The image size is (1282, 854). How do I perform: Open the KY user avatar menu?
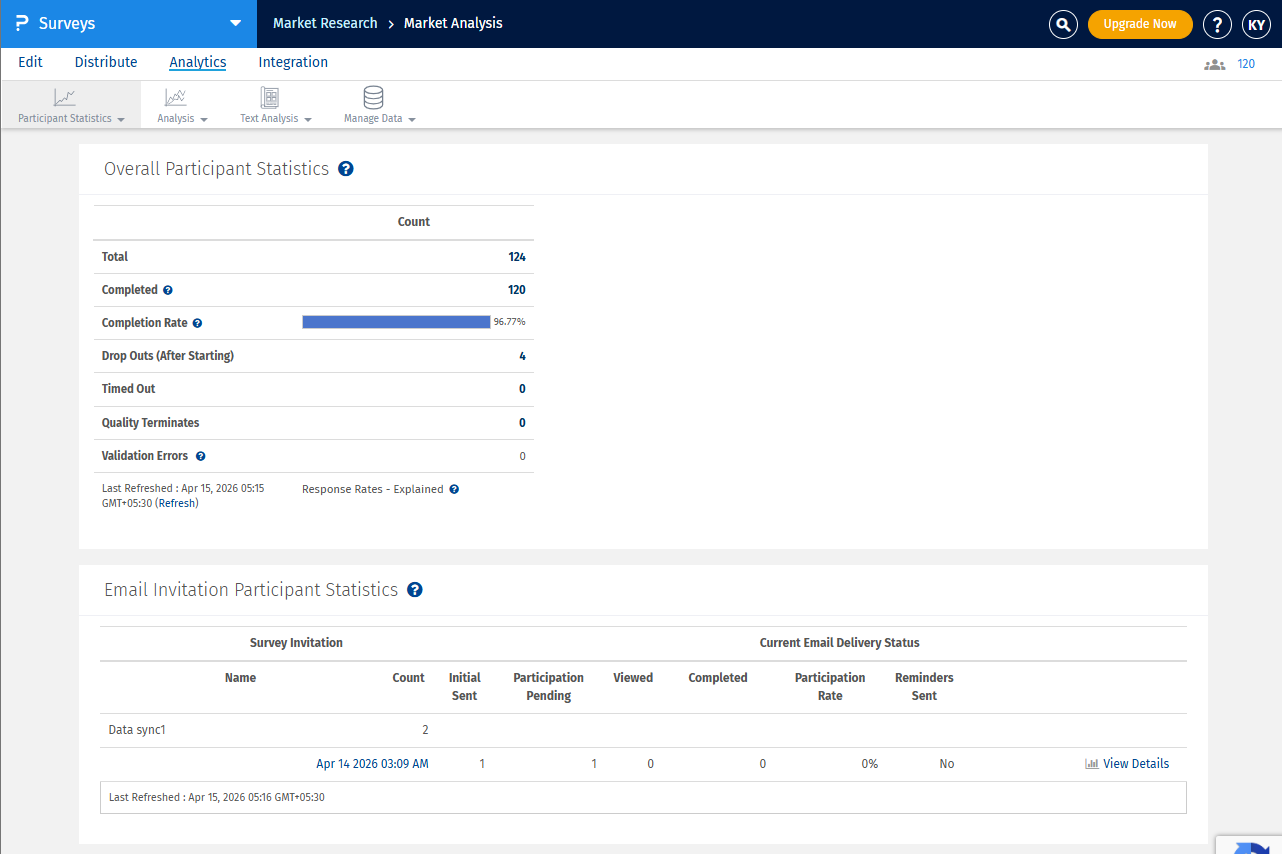pos(1256,24)
